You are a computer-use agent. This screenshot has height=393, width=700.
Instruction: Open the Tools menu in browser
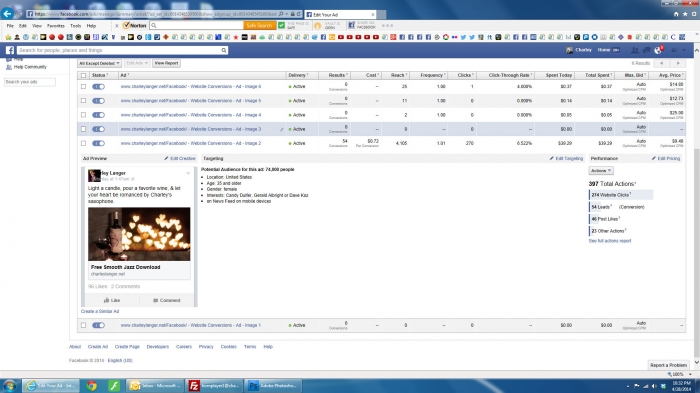coord(75,26)
